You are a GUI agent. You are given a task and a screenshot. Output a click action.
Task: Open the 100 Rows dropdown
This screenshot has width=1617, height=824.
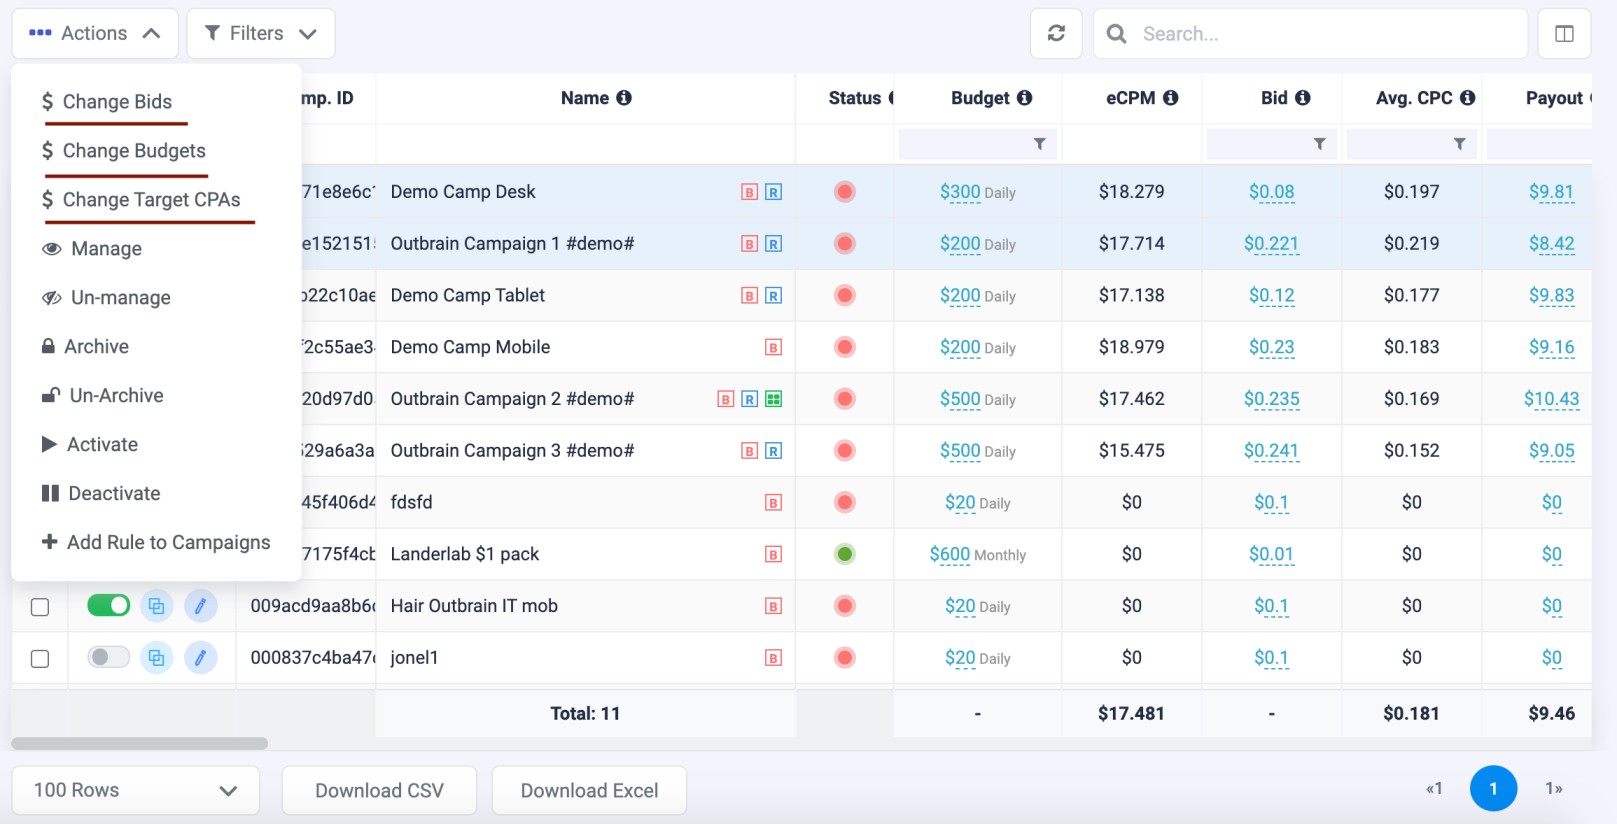click(136, 790)
